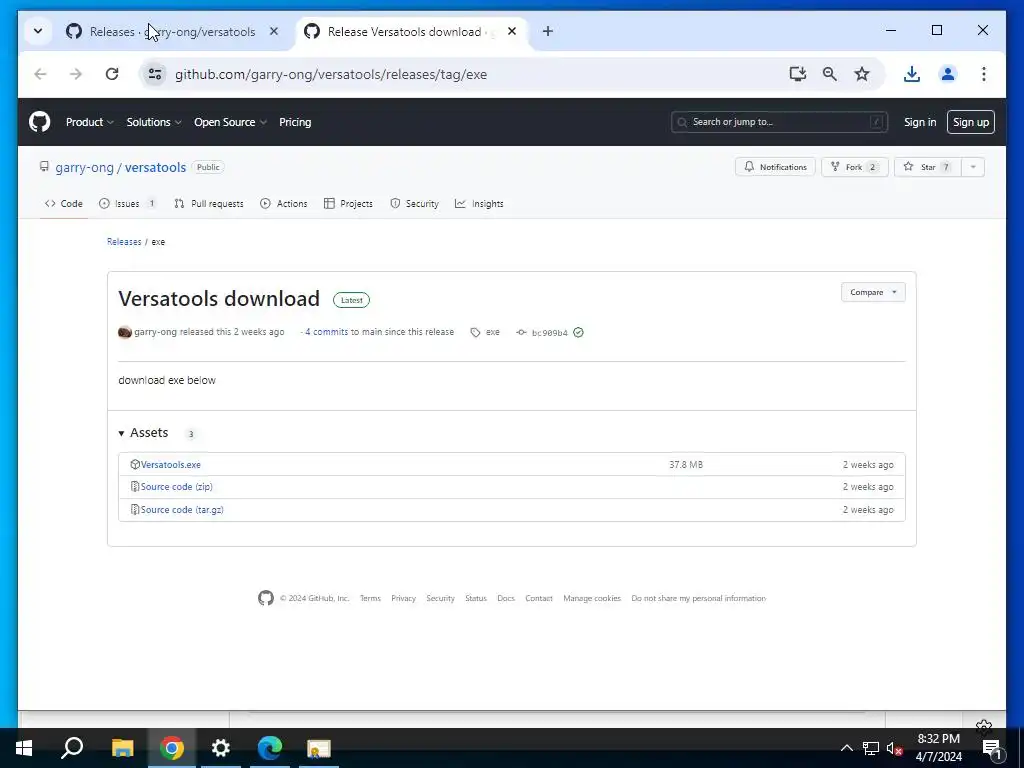Launch Microsoft Edge from the taskbar
Screen dimensions: 1024x768
270,748
